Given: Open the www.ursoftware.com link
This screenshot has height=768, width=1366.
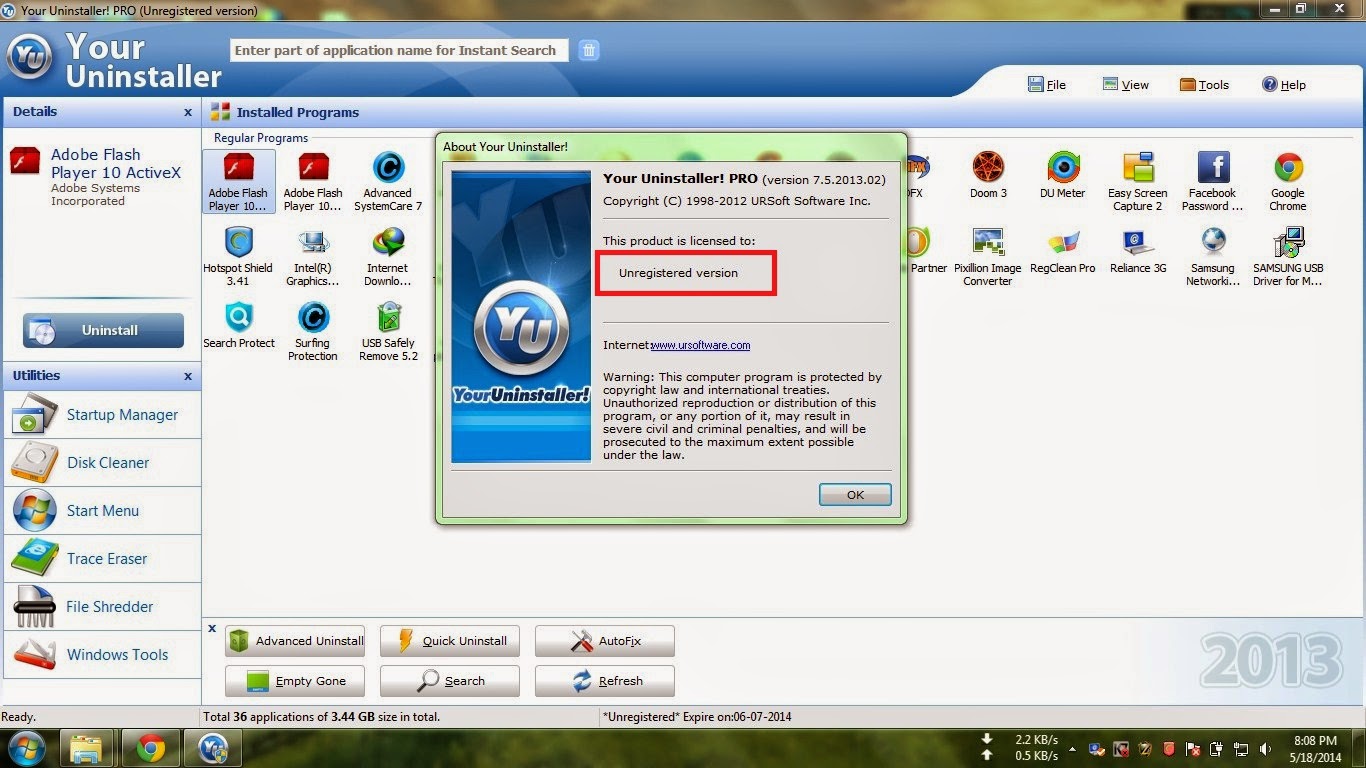Looking at the screenshot, I should click(700, 346).
